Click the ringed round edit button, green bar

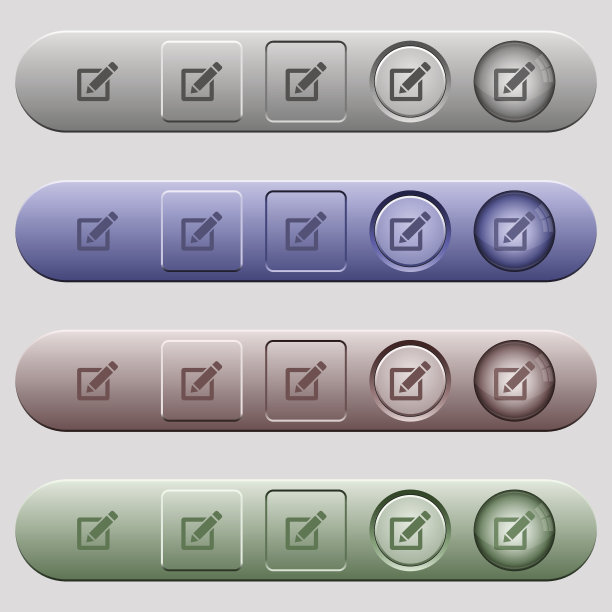(410, 530)
